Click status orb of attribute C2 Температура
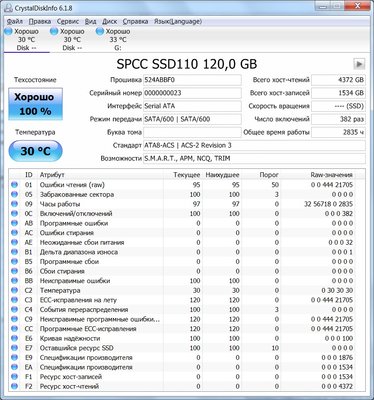Image resolution: width=374 pixels, height=400 pixels. pos(14,290)
